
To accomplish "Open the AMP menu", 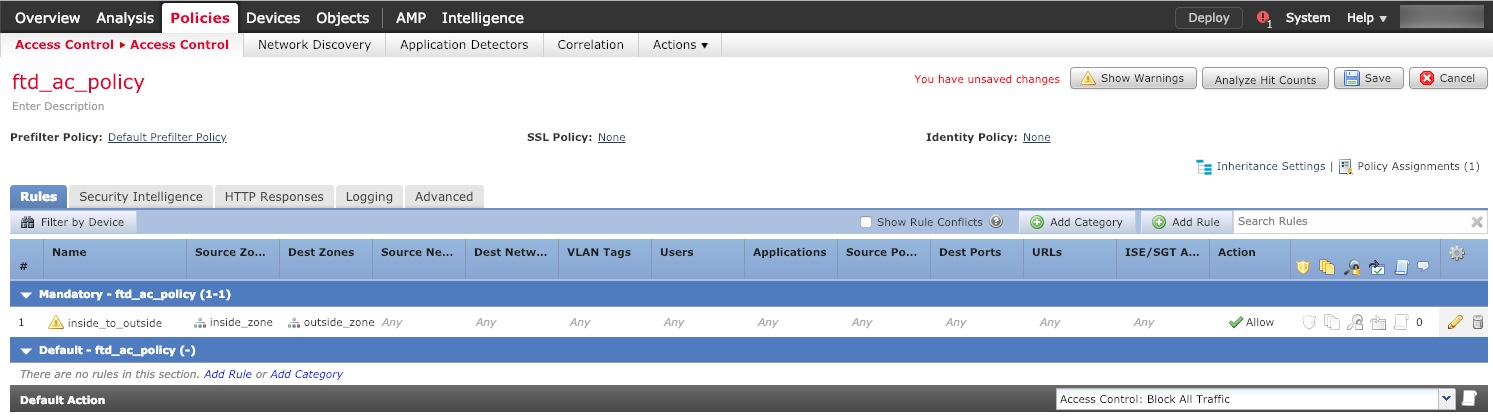I will click(411, 17).
